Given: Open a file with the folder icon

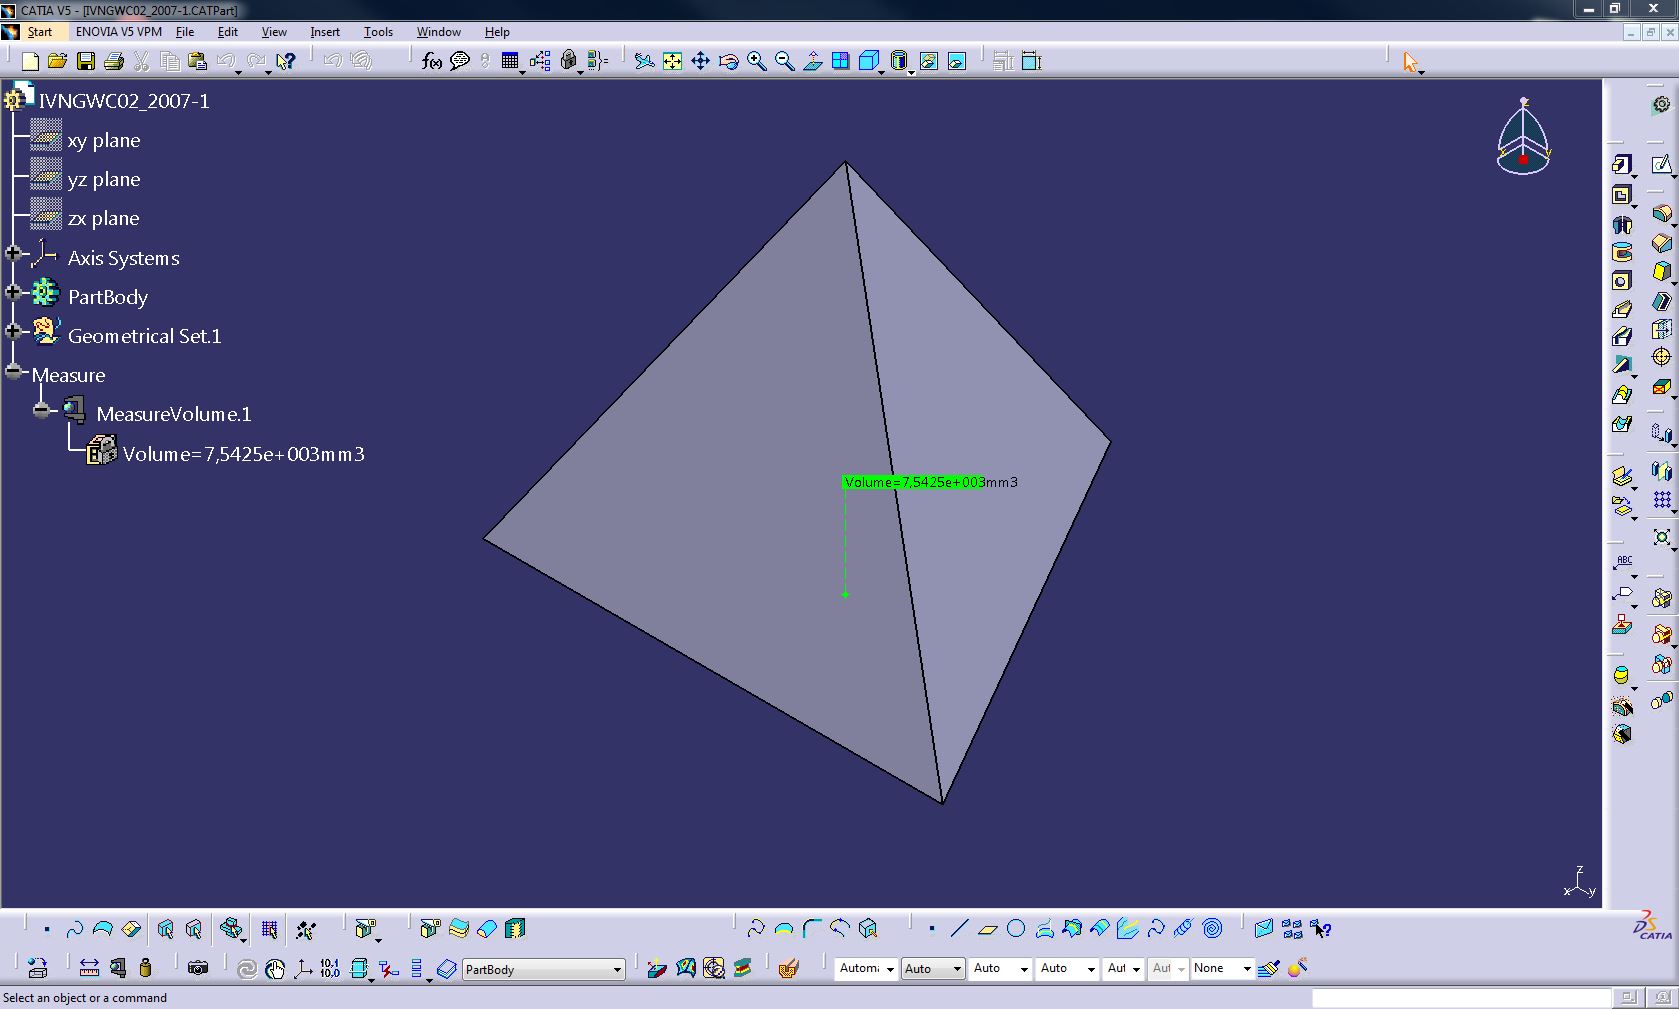Looking at the screenshot, I should (58, 62).
